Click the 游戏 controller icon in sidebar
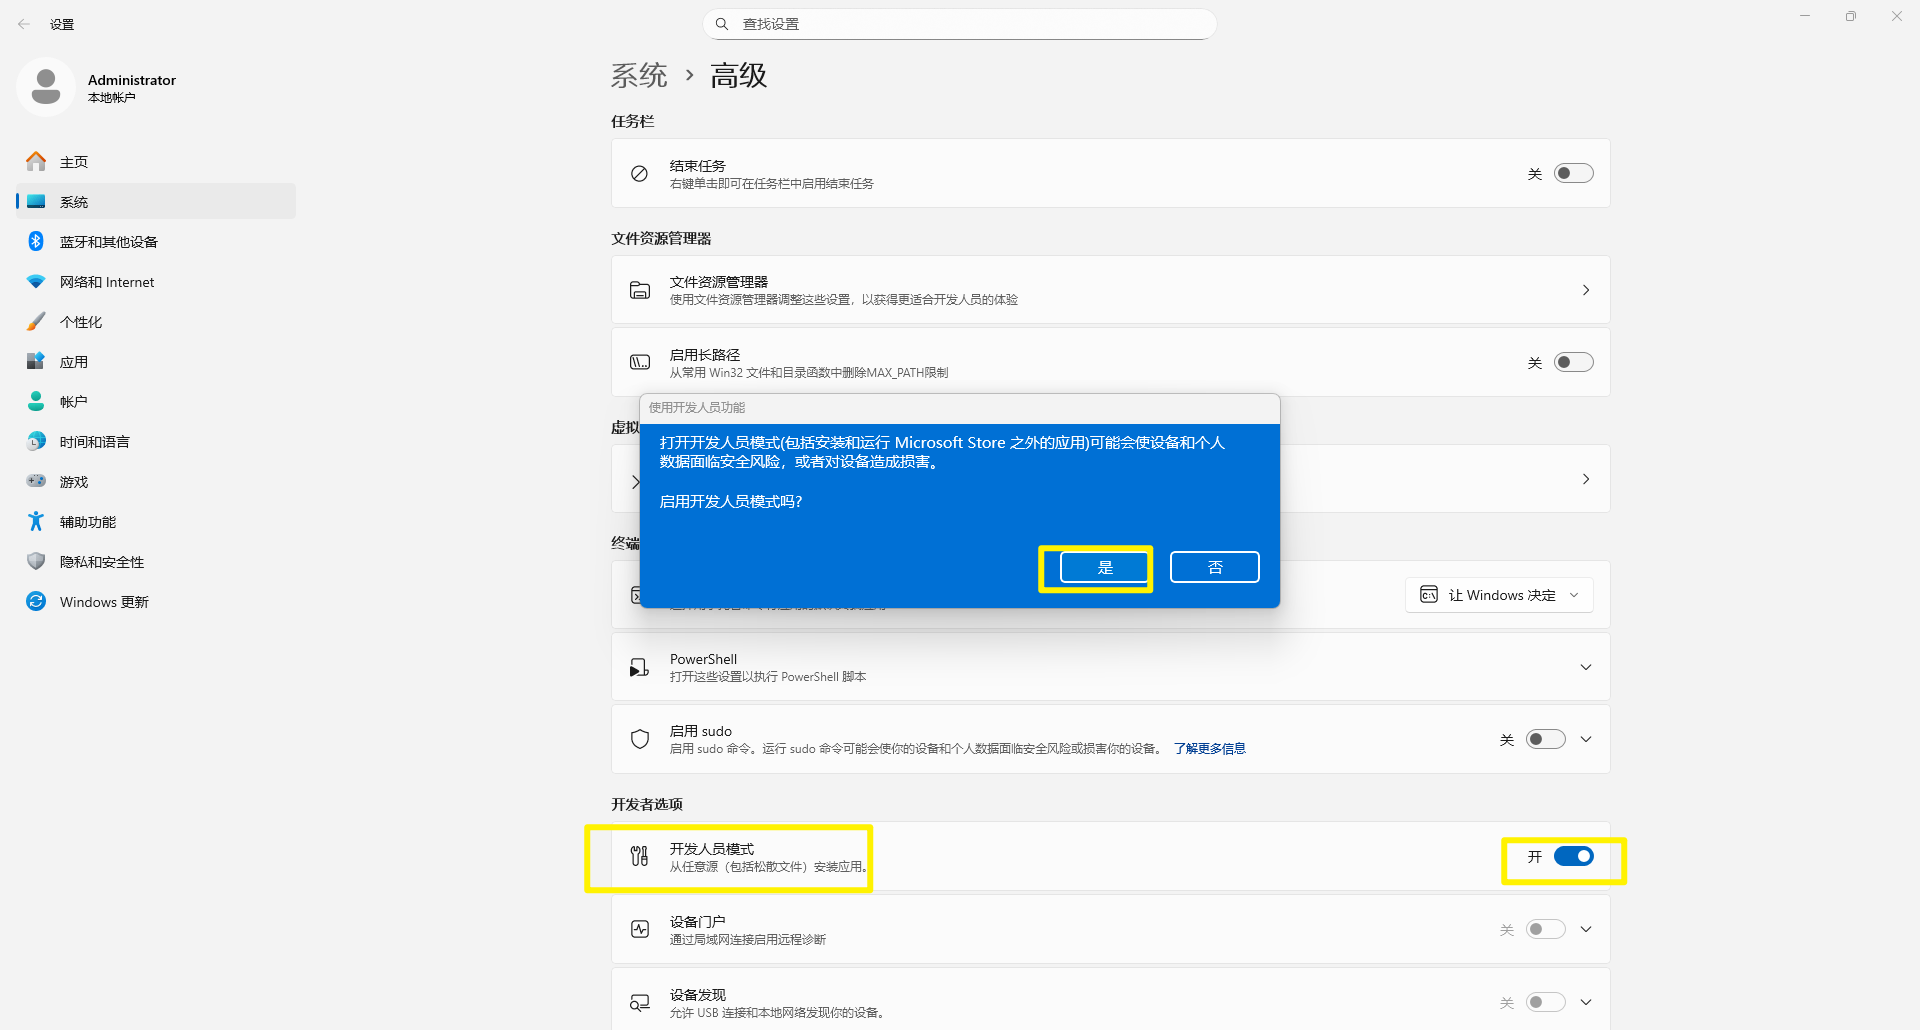The height and width of the screenshot is (1030, 1920). click(36, 482)
